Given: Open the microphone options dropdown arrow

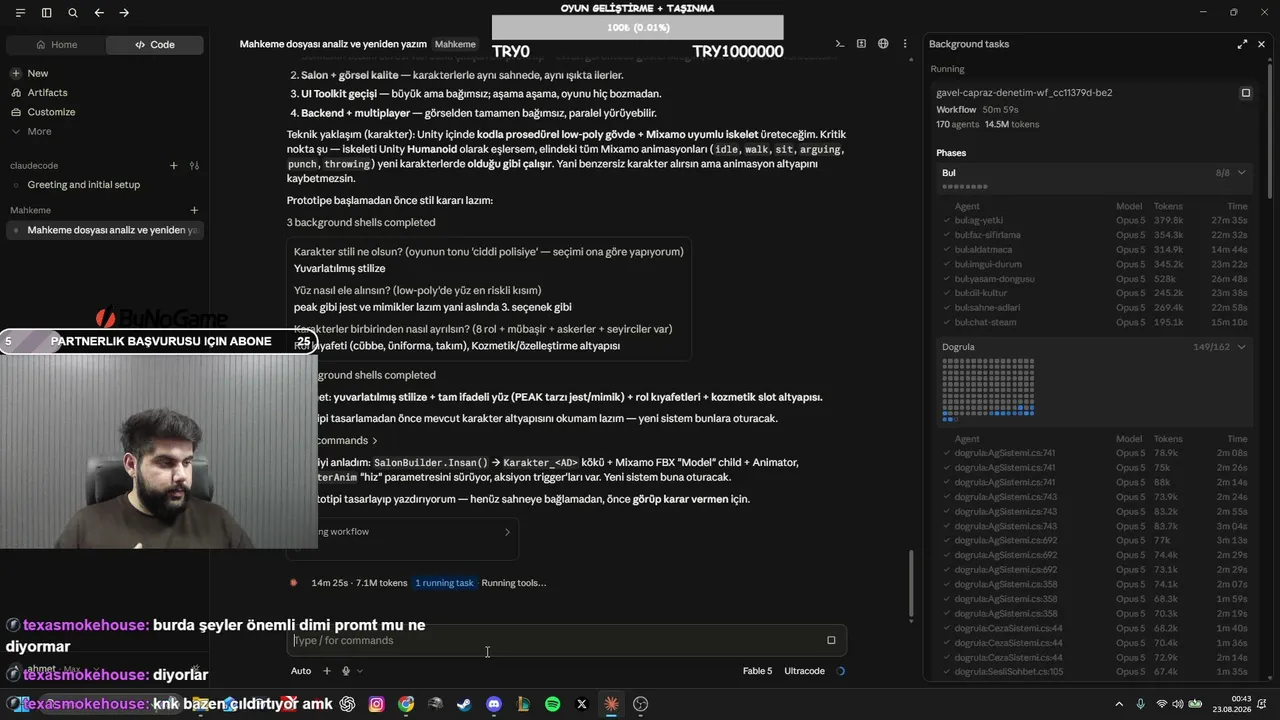Looking at the screenshot, I should pyautogui.click(x=360, y=671).
